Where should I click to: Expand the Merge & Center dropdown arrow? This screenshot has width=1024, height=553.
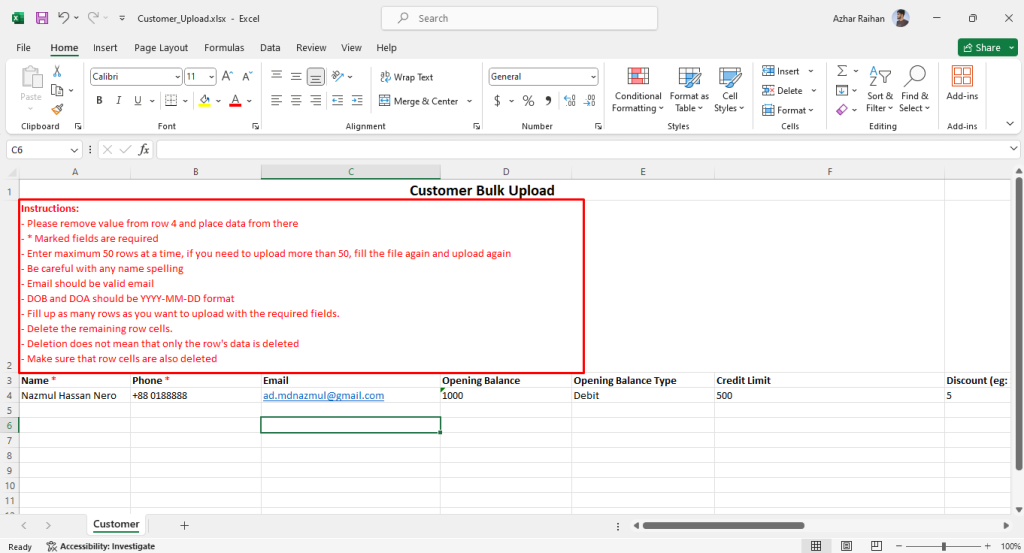(470, 101)
